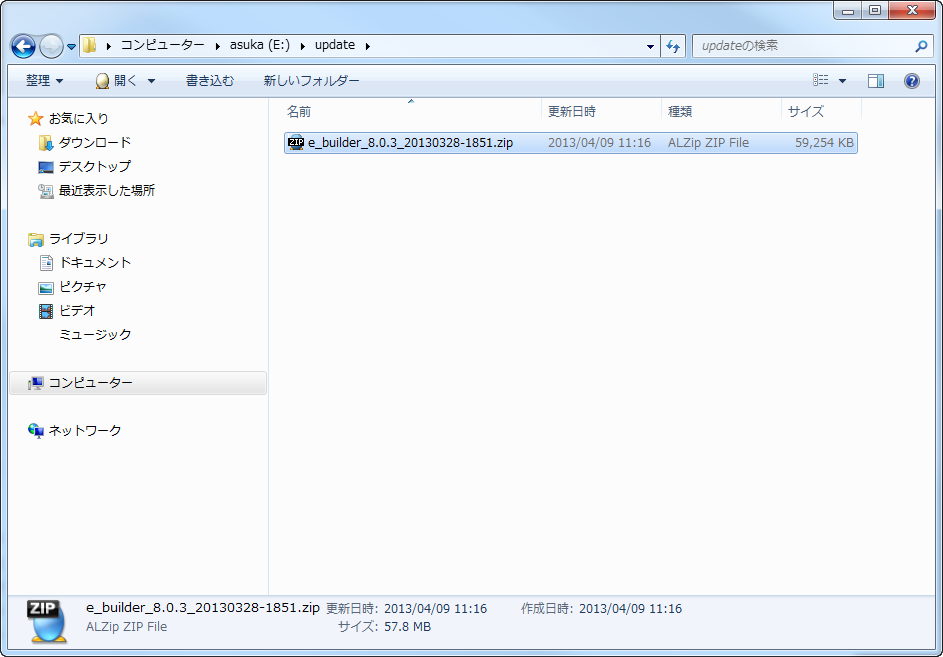Click the 作成日時 value in details pane
Image resolution: width=943 pixels, height=657 pixels.
coord(630,608)
